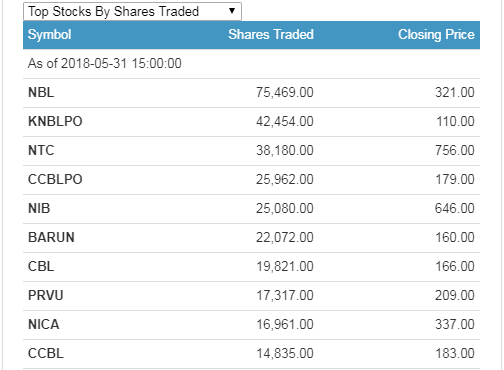This screenshot has height=370, width=504.
Task: Click the dropdown arrow beside Top Stocks
Action: click(232, 11)
